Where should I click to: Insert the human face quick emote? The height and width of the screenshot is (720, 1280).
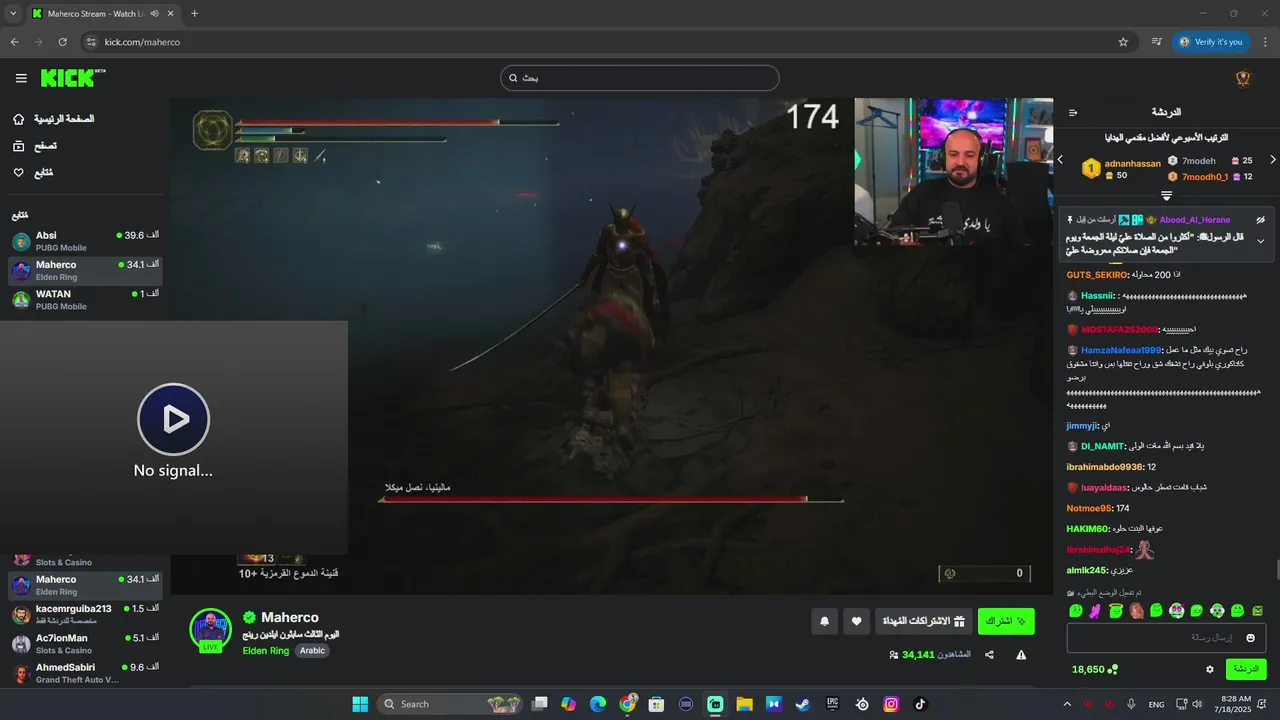[1136, 610]
